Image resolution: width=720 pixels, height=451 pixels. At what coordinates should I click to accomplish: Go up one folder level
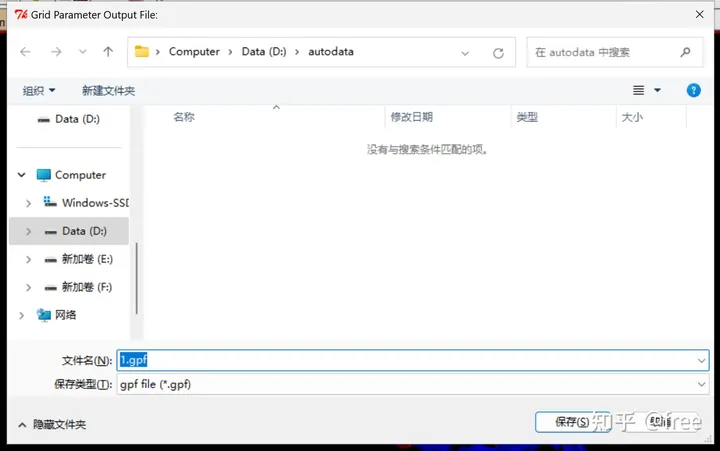108,52
